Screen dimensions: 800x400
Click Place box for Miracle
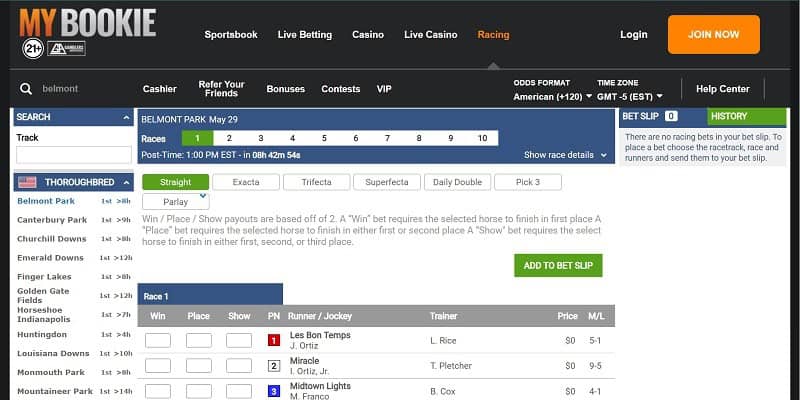[198, 366]
